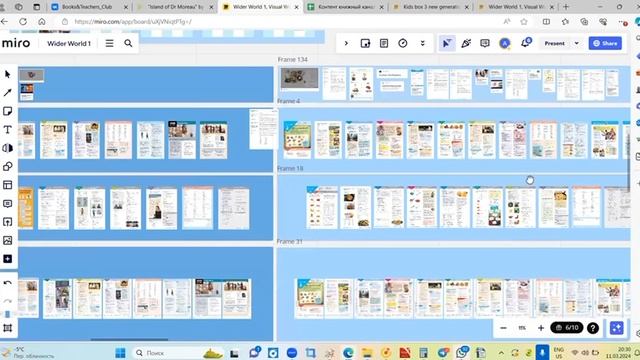Switch to the Book&Teachers_Club tab
The image size is (640, 360).
click(x=89, y=7)
